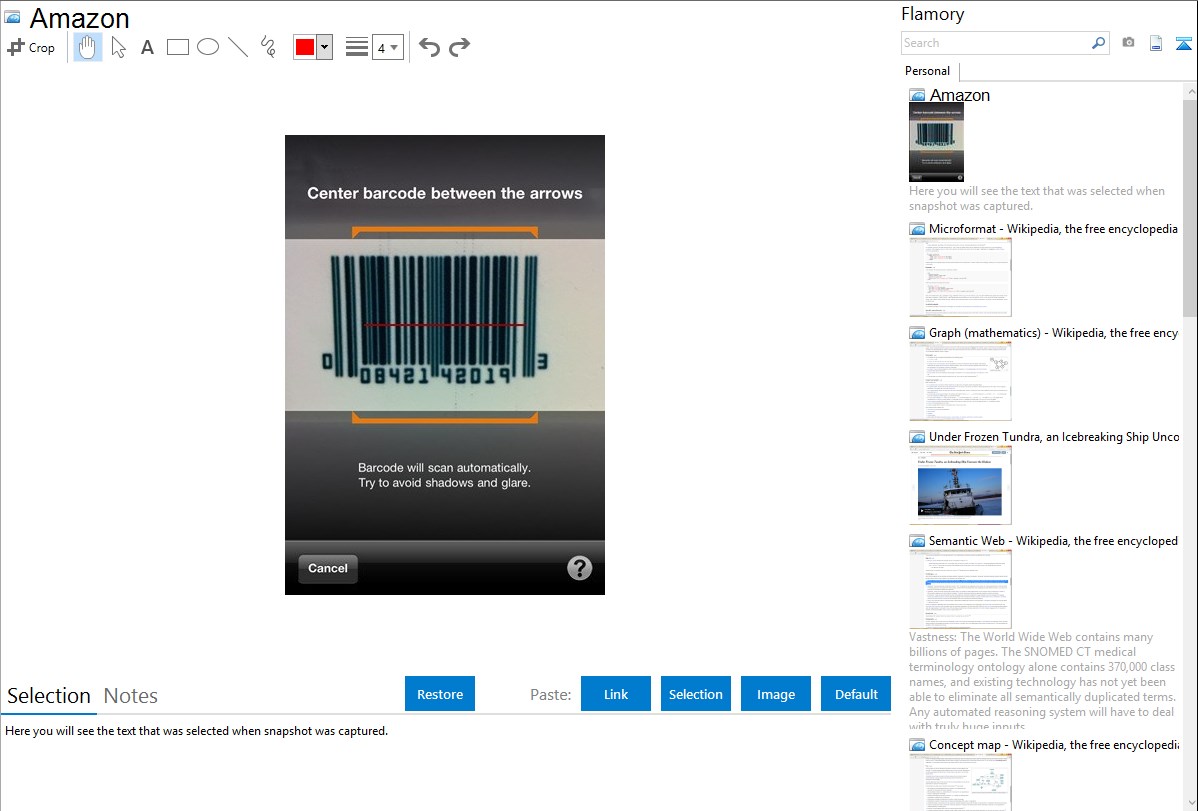
Task: Click the blue collapse panel icon
Action: point(1183,43)
